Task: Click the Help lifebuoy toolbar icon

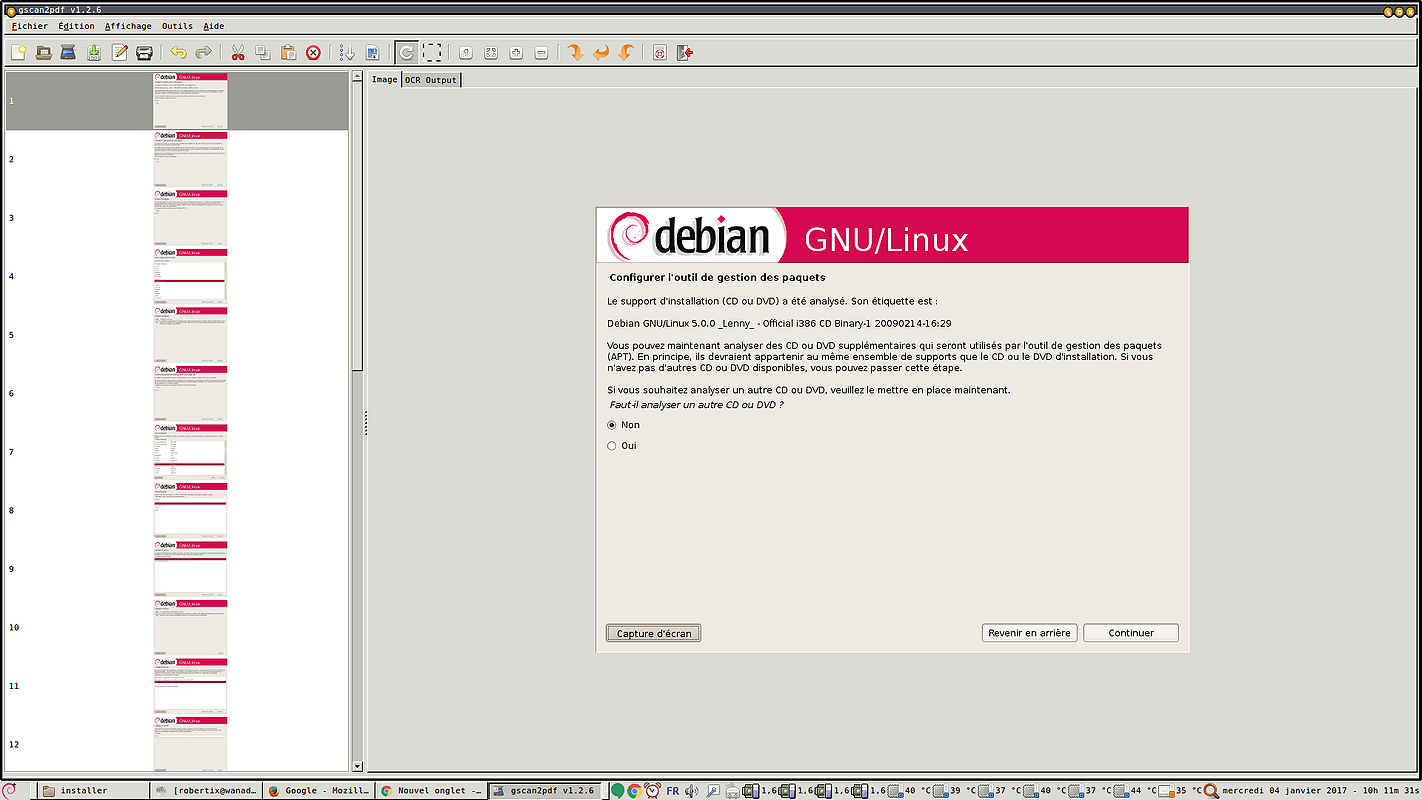Action: pyautogui.click(x=660, y=52)
